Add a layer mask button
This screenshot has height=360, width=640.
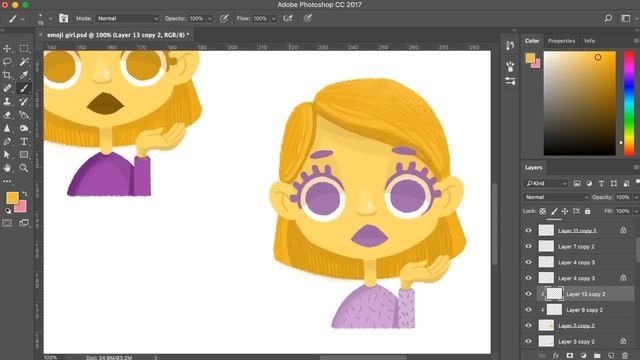click(570, 356)
